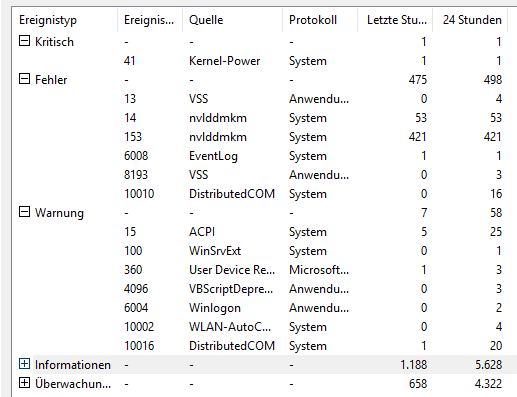The image size is (517, 397).
Task: Click the Anwendu... protocol cell for Winlogon
Action: point(319,308)
